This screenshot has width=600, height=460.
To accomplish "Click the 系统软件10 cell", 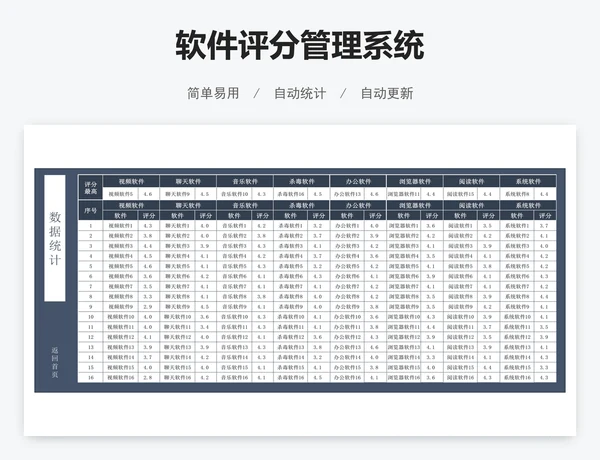I will [x=517, y=317].
